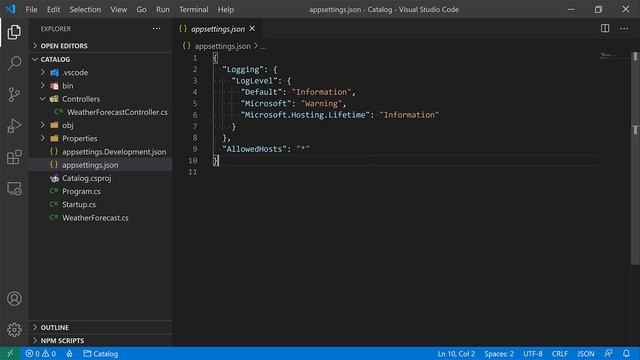Open the File menu
The width and height of the screenshot is (640, 360).
point(31,9)
